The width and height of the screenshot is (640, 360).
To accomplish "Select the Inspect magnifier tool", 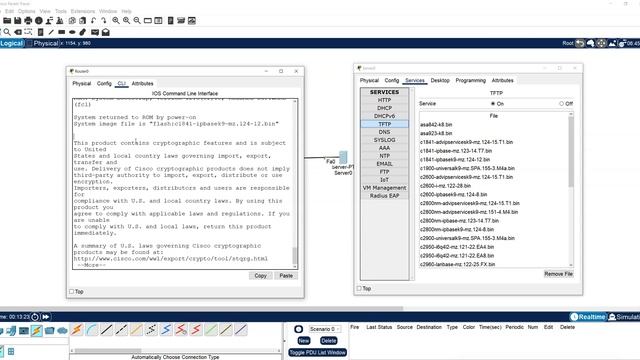I will click(7, 32).
